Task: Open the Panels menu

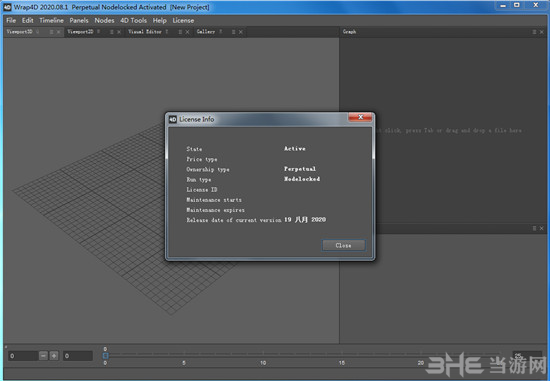Action: coord(79,20)
